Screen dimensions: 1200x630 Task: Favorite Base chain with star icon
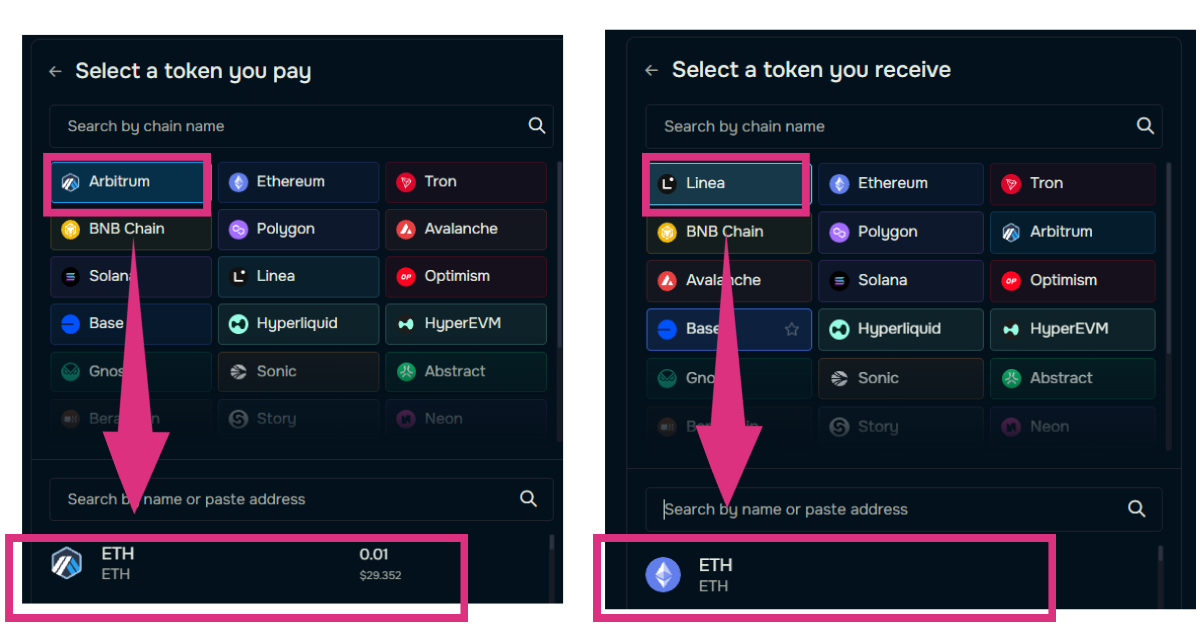(x=792, y=329)
